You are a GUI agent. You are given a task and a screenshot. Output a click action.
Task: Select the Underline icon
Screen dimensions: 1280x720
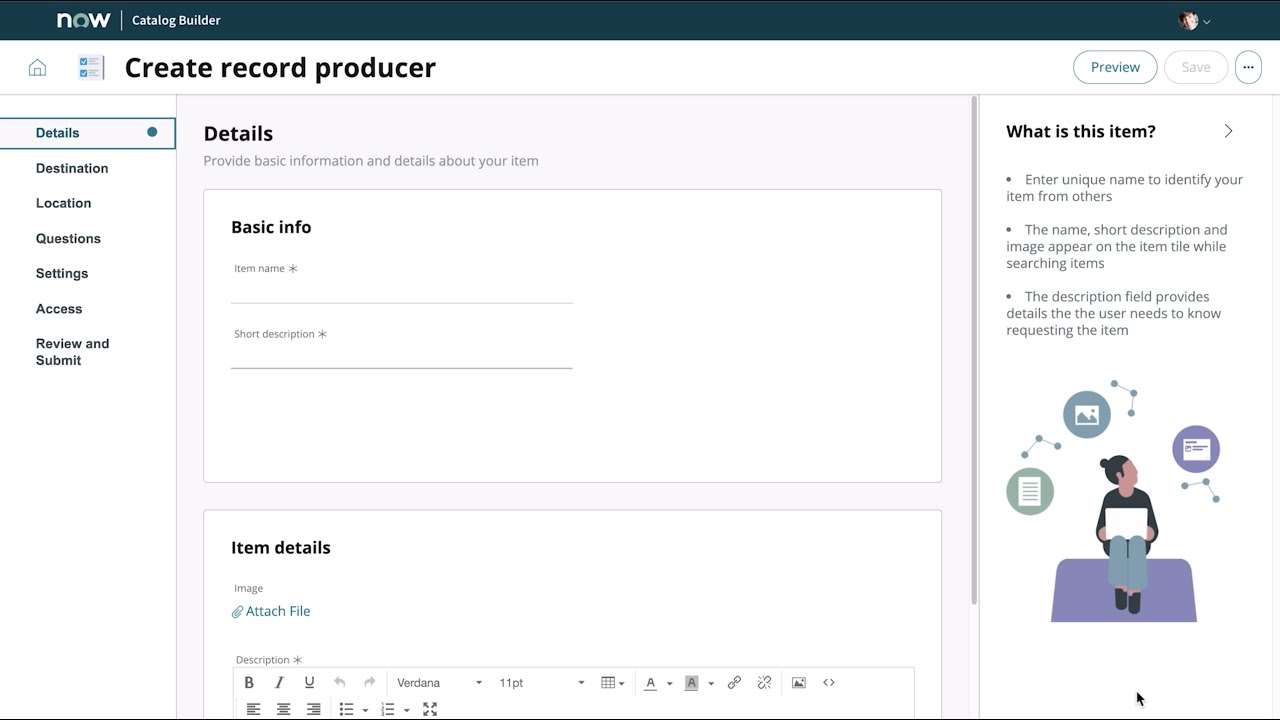click(308, 683)
